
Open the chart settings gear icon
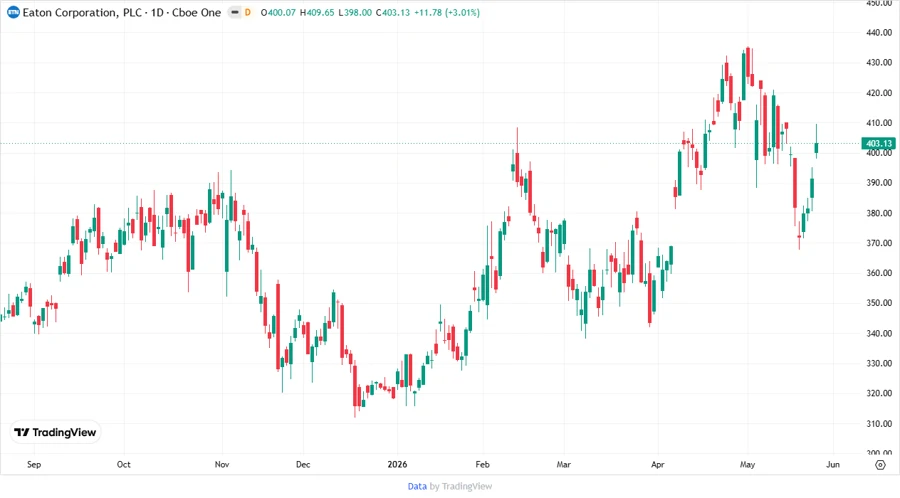pyautogui.click(x=880, y=465)
